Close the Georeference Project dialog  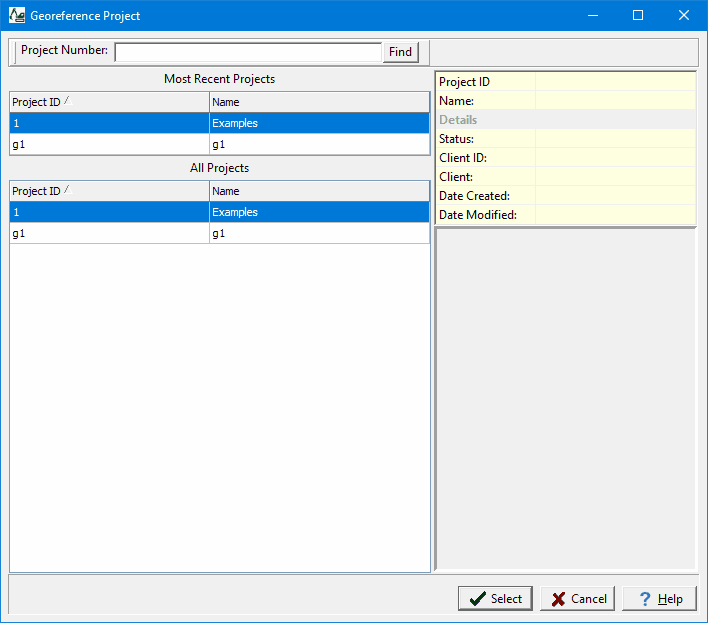tap(684, 15)
